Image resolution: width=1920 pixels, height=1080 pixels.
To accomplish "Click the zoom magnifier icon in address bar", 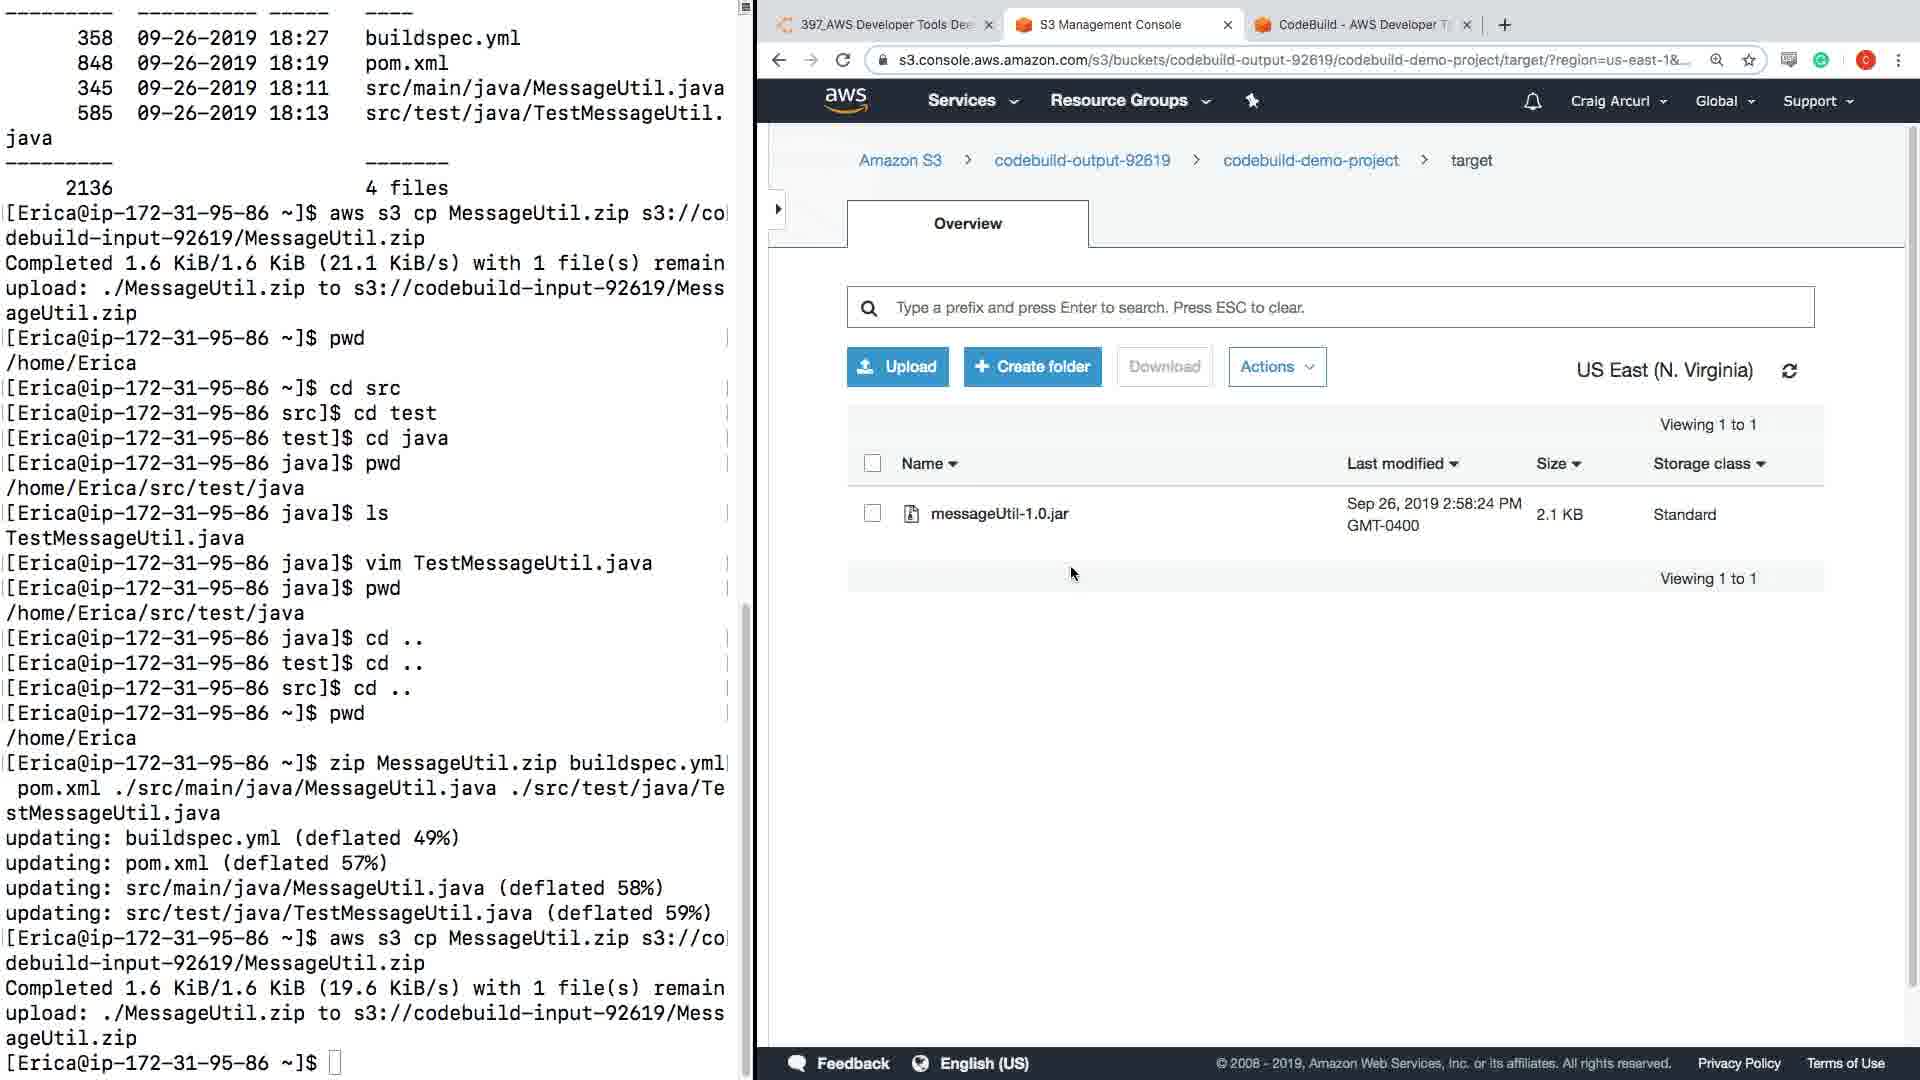I will click(1716, 60).
